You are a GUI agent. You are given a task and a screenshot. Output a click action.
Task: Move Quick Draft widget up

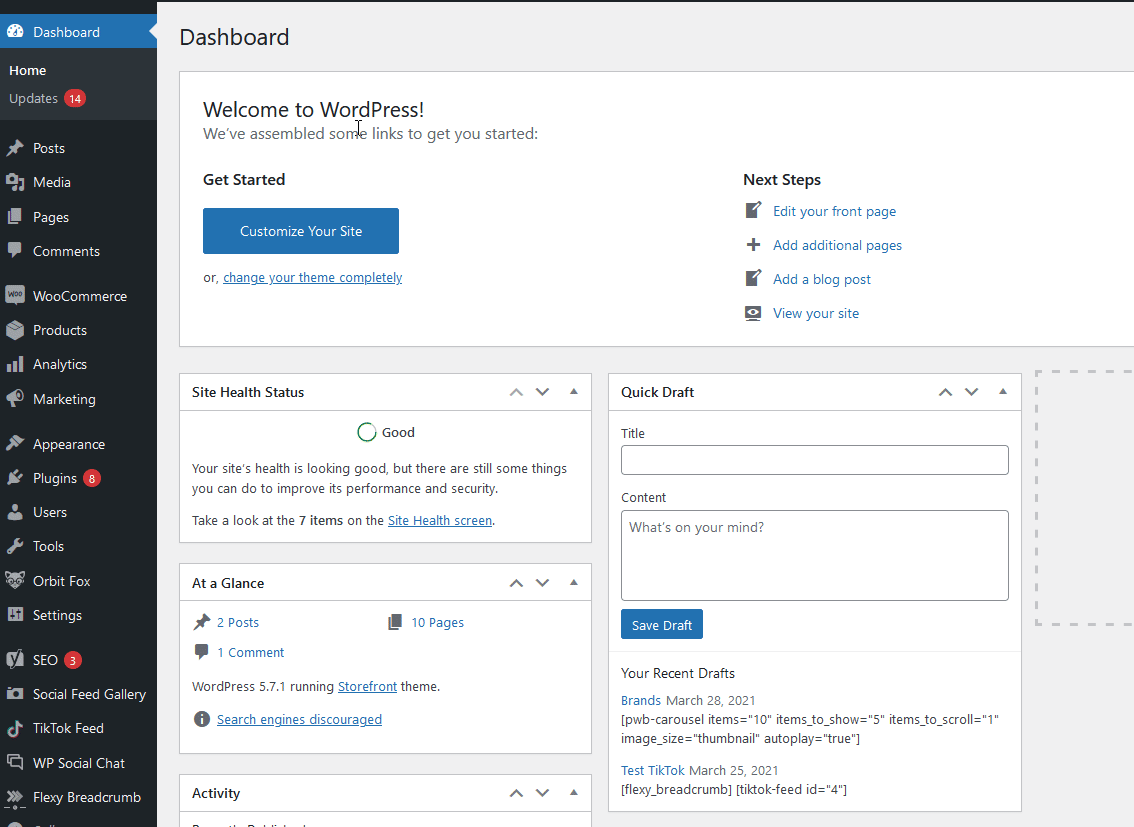click(x=945, y=392)
